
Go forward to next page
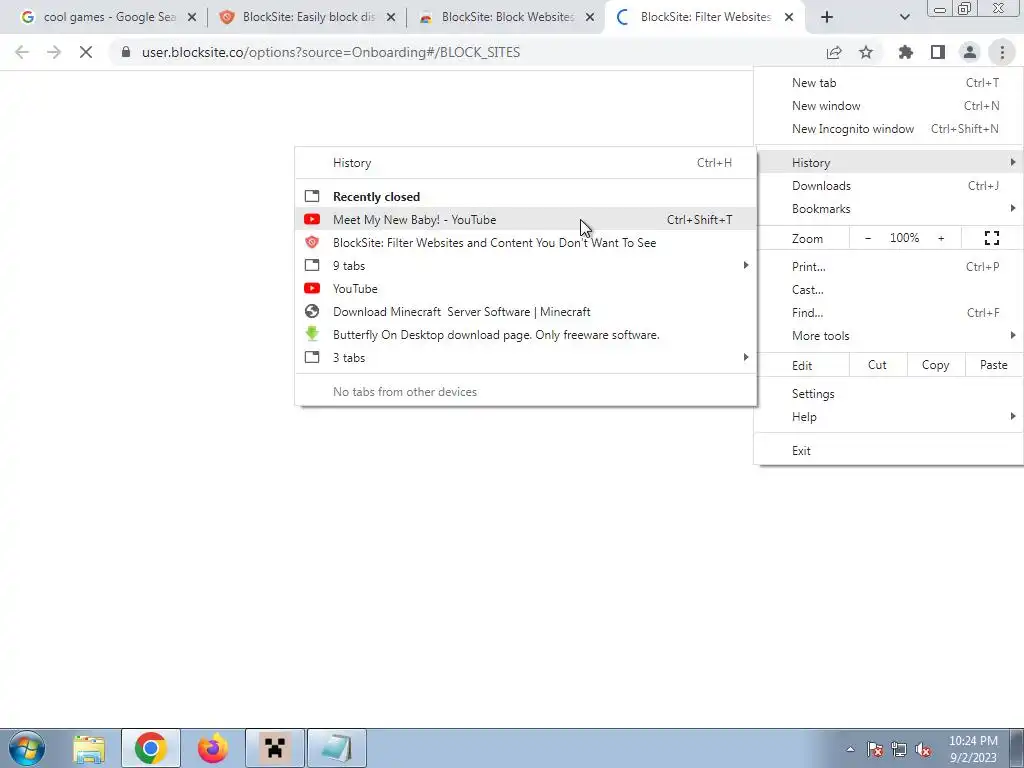pos(54,52)
